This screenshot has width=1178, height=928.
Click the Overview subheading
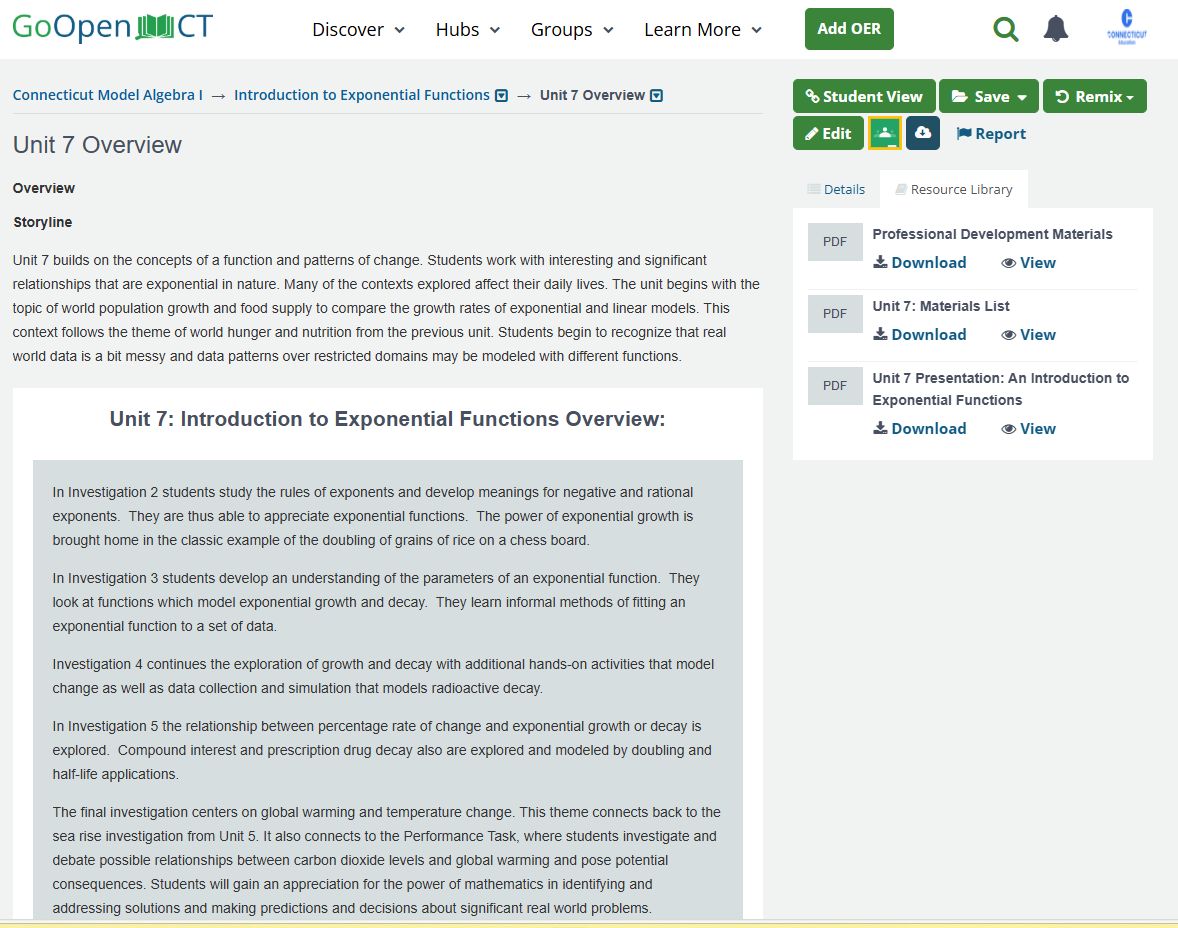coord(44,189)
